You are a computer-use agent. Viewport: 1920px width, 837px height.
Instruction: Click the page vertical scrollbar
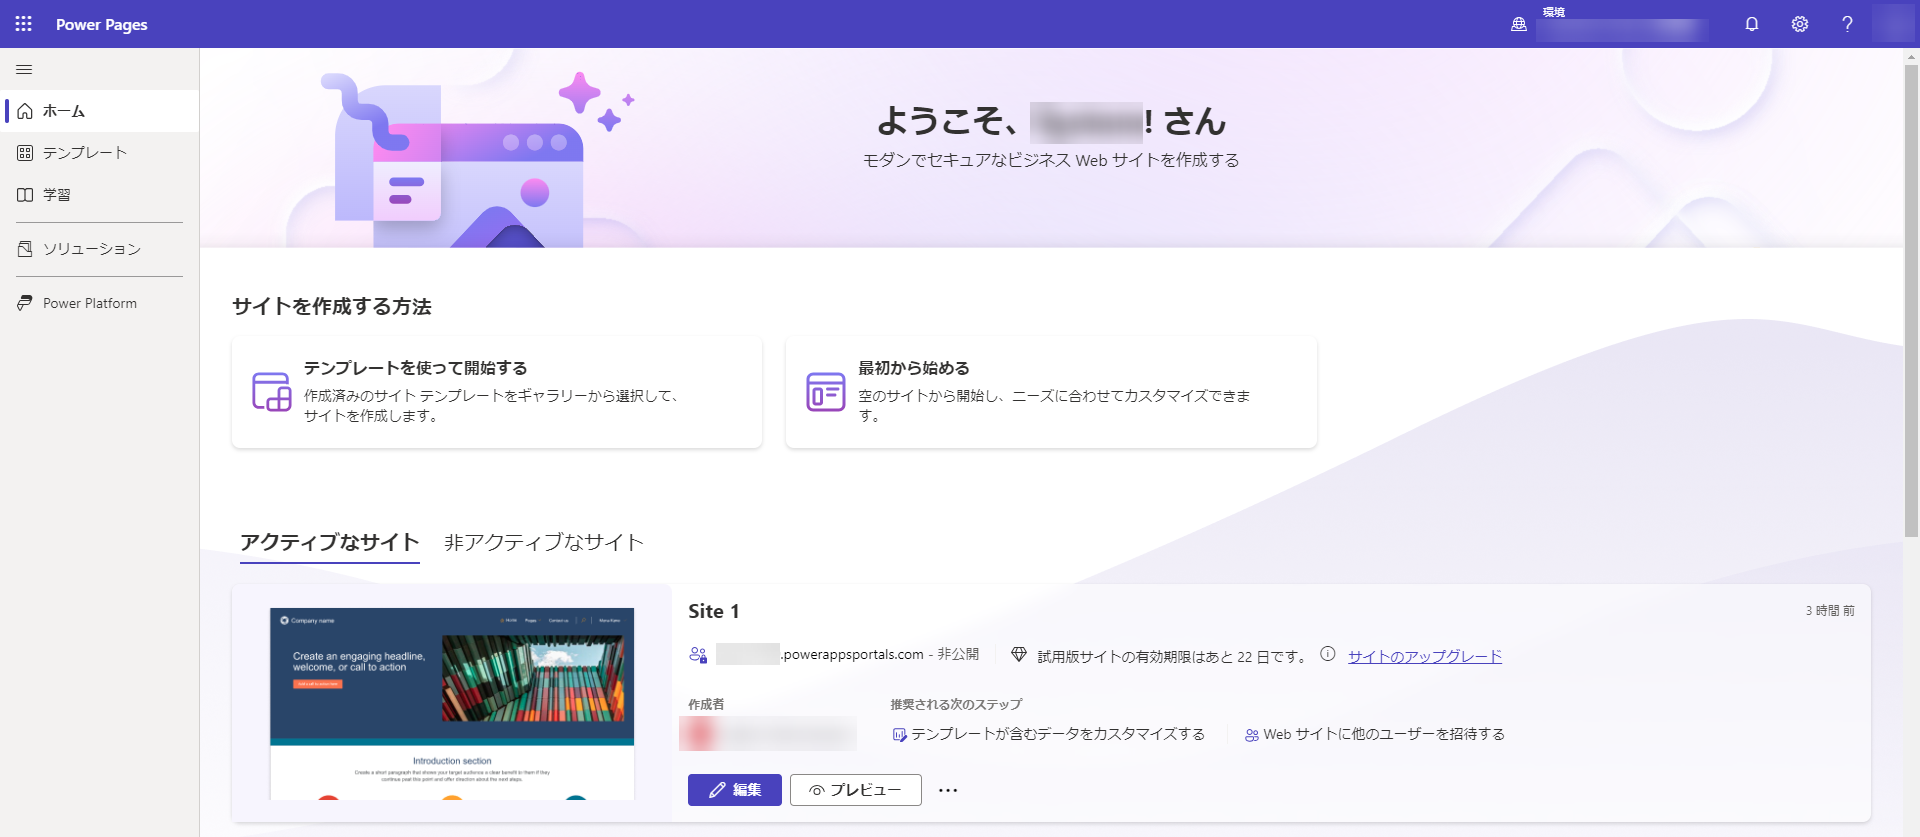pyautogui.click(x=1911, y=300)
